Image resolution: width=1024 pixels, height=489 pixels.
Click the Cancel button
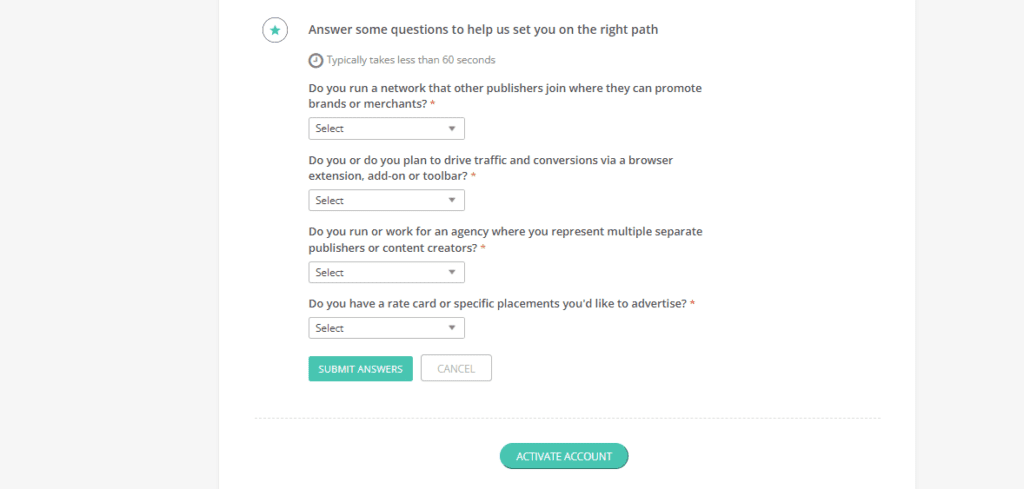click(456, 369)
